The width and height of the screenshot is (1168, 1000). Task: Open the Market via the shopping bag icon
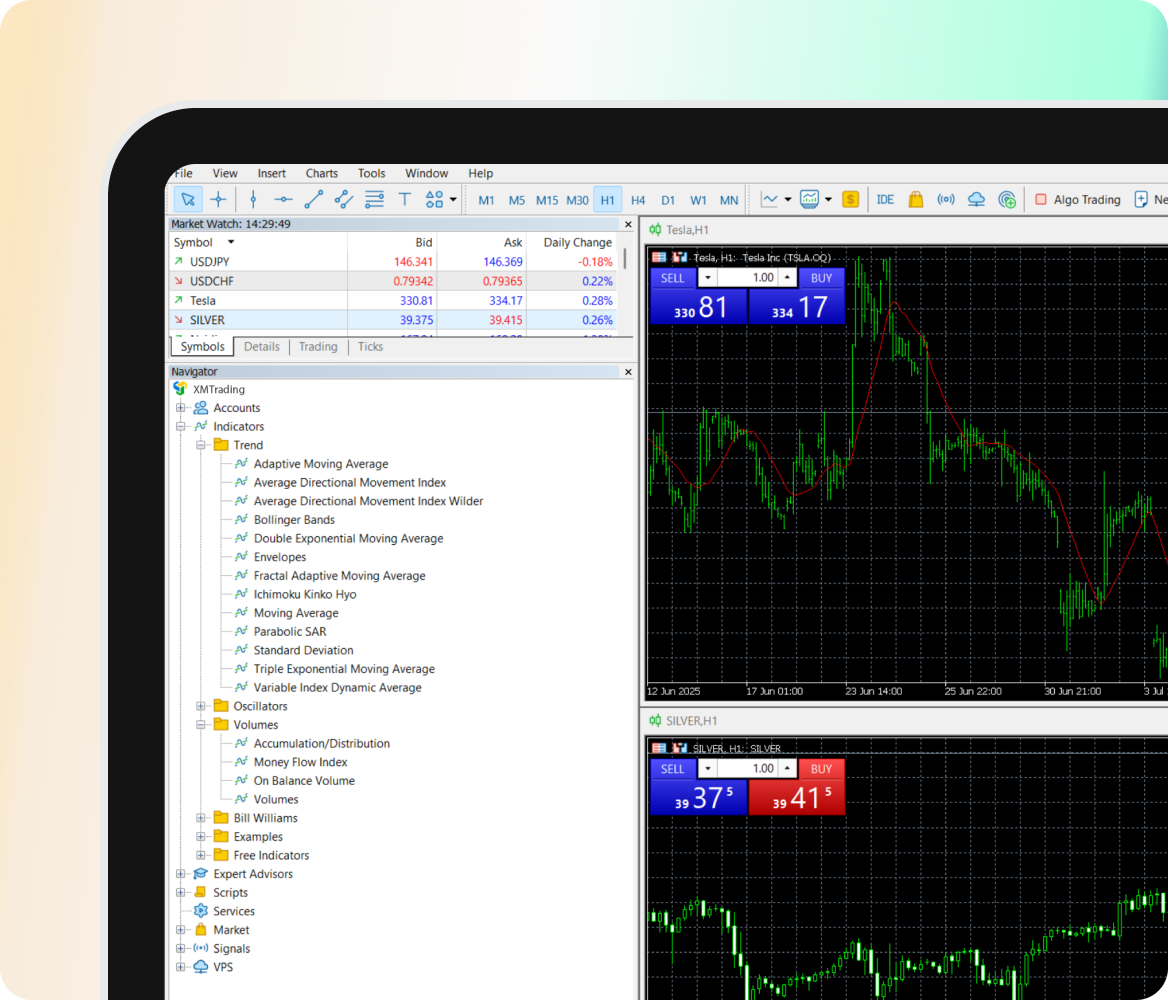[x=916, y=199]
